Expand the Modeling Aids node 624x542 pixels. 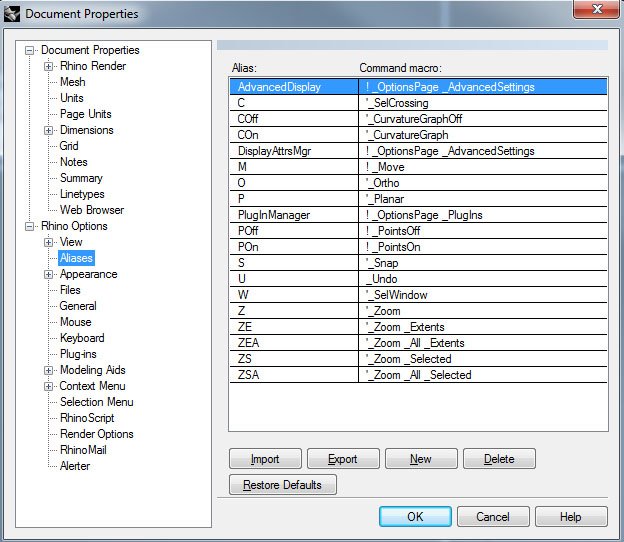pos(49,370)
